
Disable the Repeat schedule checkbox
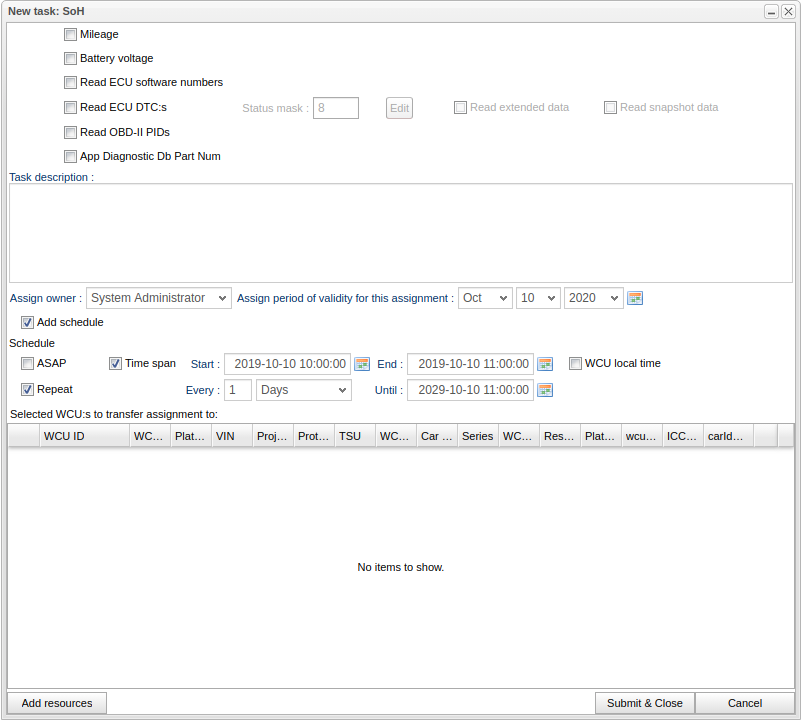pyautogui.click(x=28, y=389)
